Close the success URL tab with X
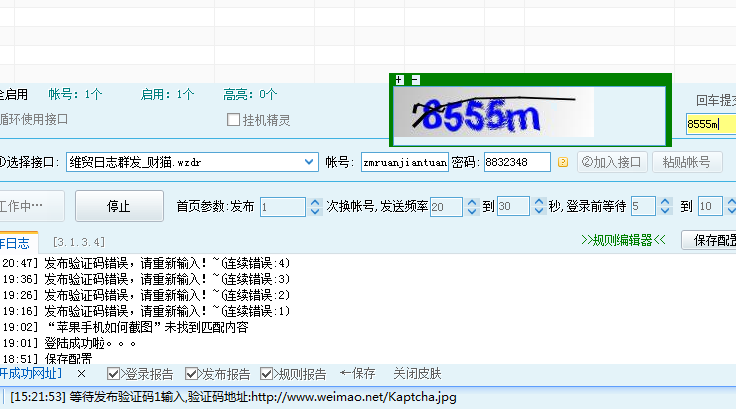 (x=82, y=374)
